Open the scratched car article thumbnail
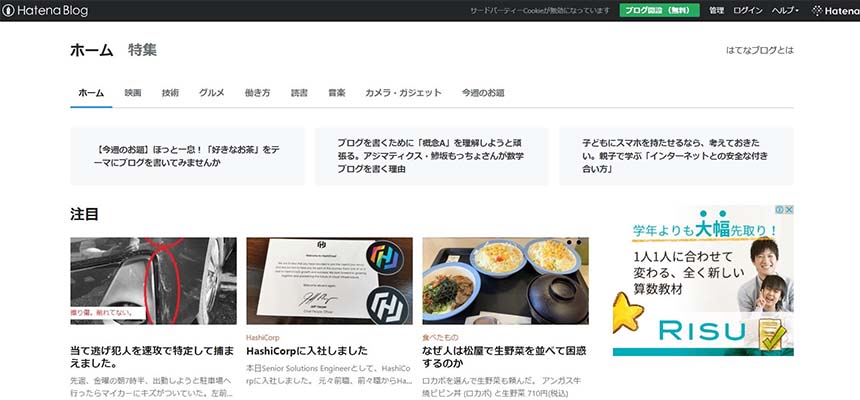The height and width of the screenshot is (400, 860). [153, 280]
